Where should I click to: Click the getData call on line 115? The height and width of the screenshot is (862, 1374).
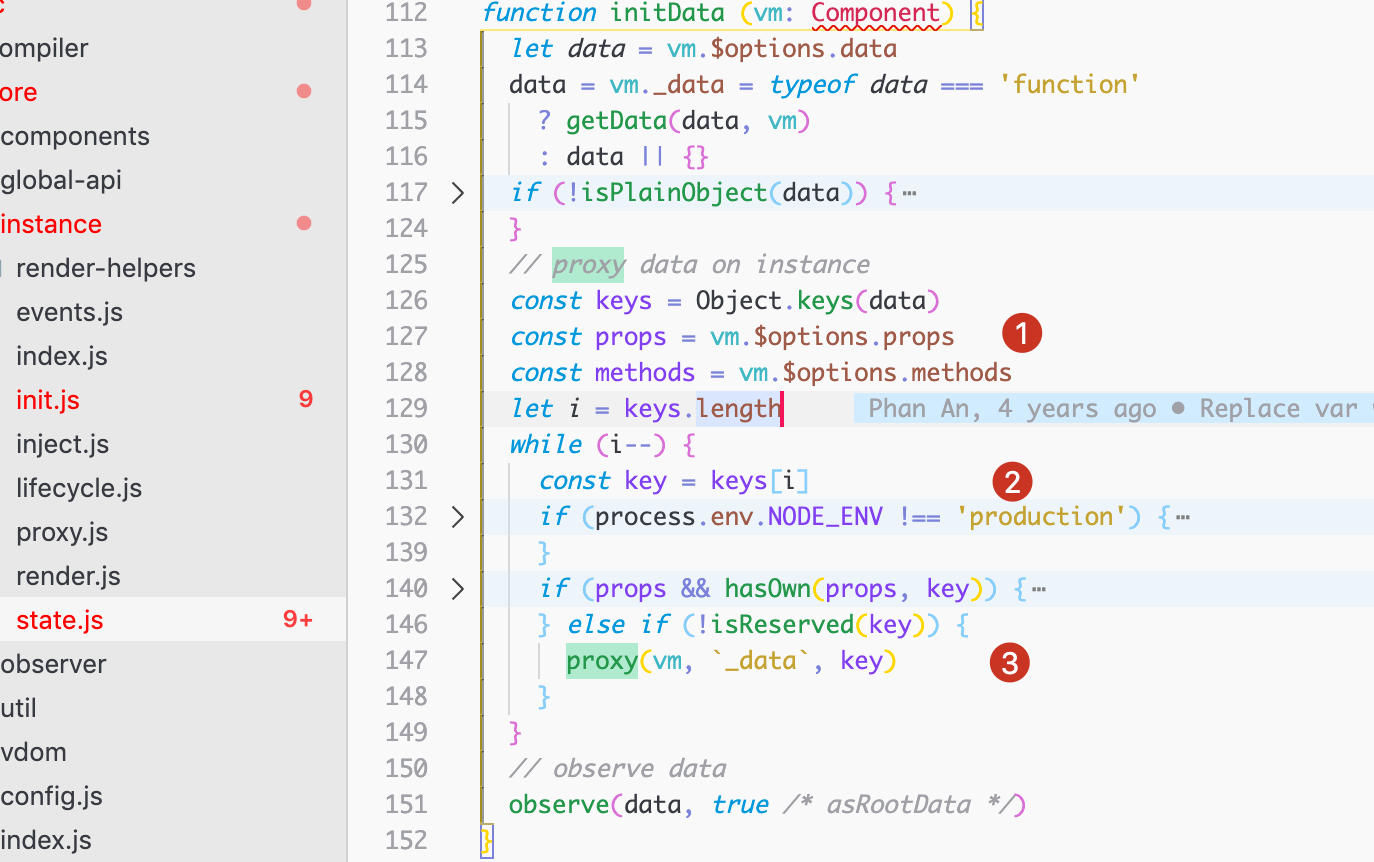pyautogui.click(x=616, y=121)
